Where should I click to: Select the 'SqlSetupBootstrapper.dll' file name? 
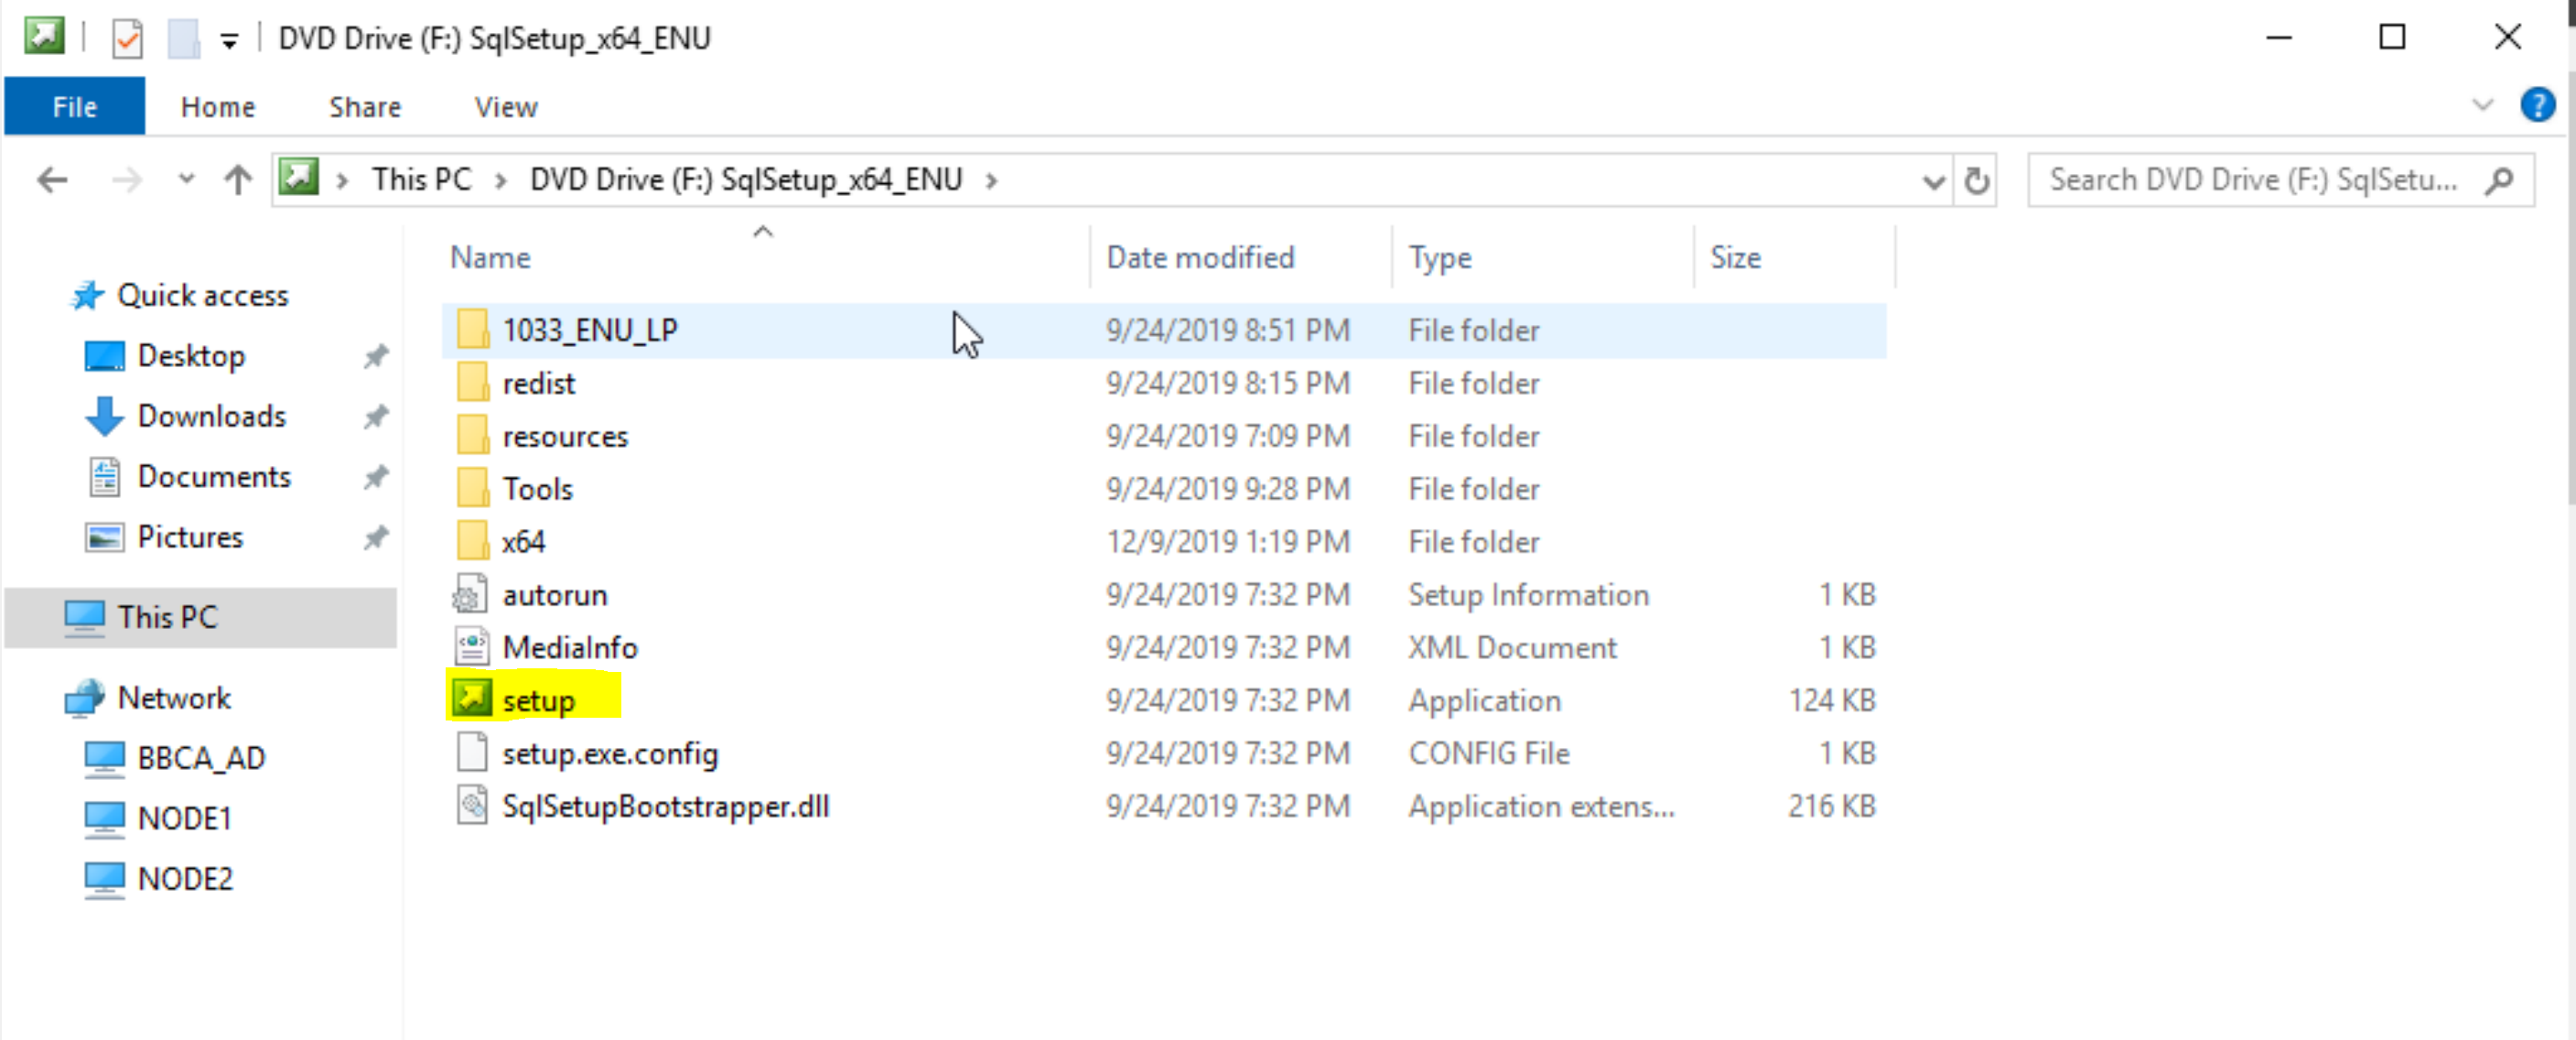[x=666, y=806]
